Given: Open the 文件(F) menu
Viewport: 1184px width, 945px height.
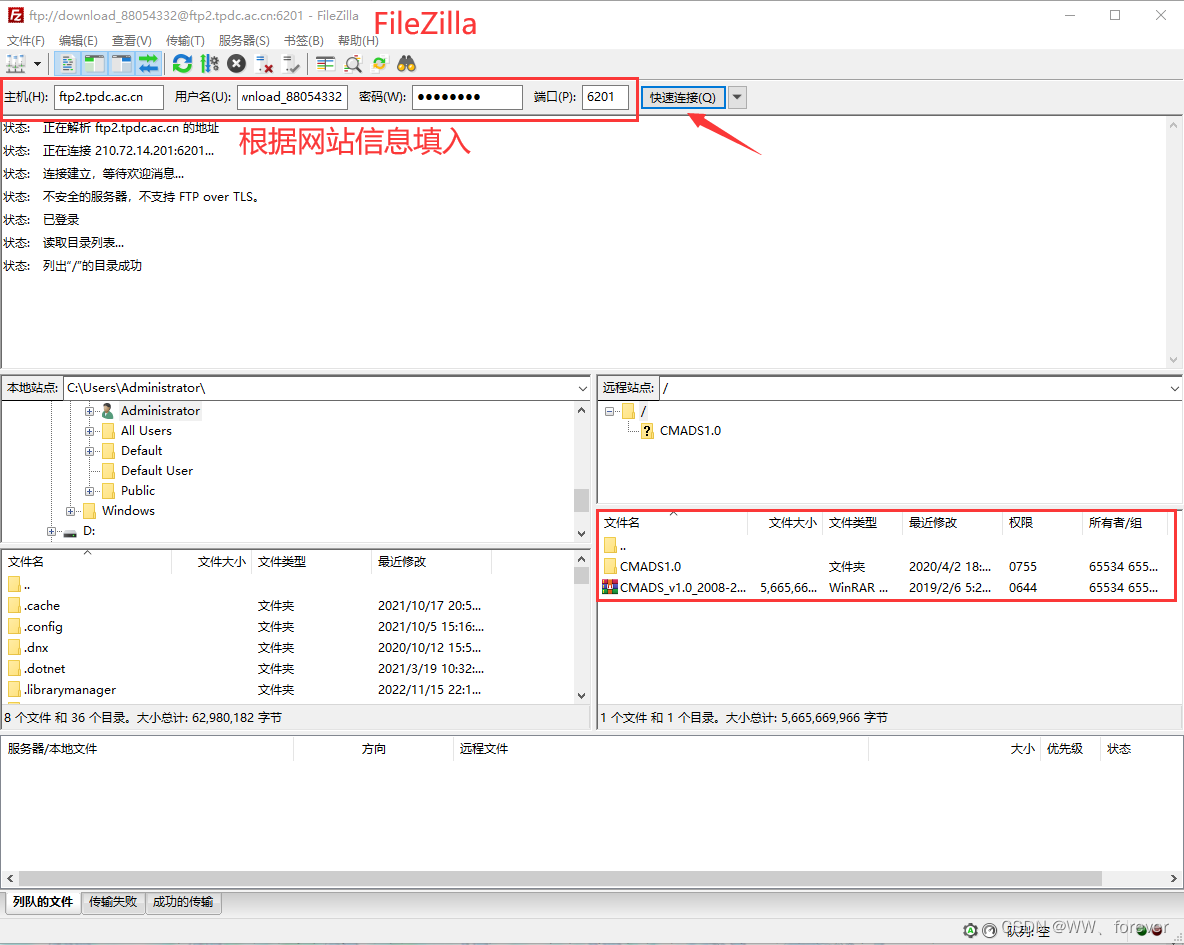Looking at the screenshot, I should coord(26,40).
